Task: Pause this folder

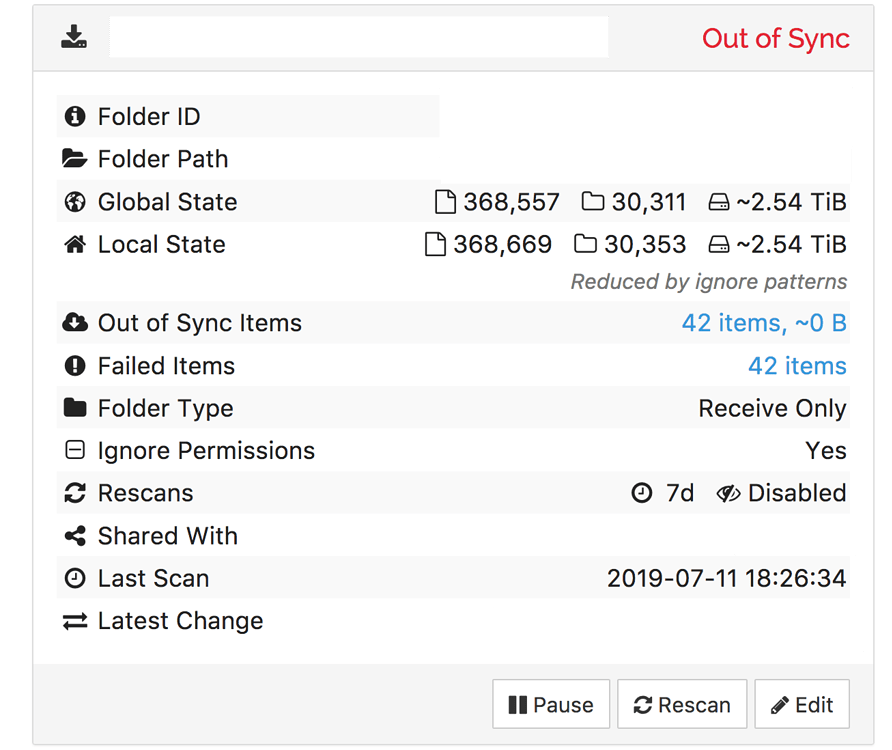Action: [x=551, y=704]
